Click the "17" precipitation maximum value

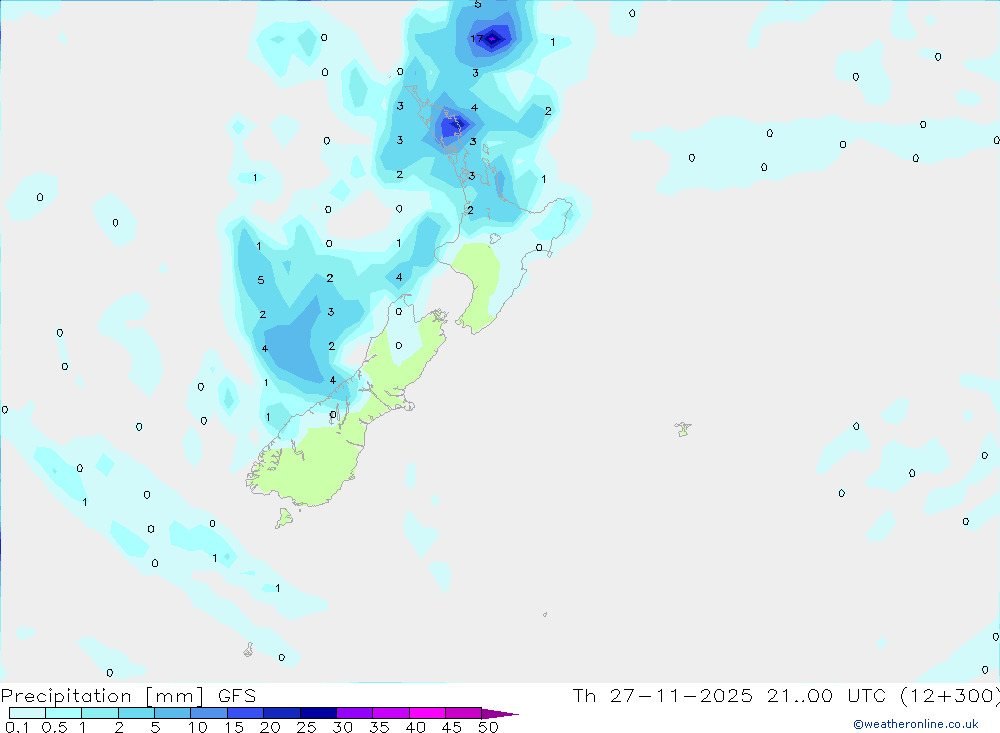(x=476, y=38)
